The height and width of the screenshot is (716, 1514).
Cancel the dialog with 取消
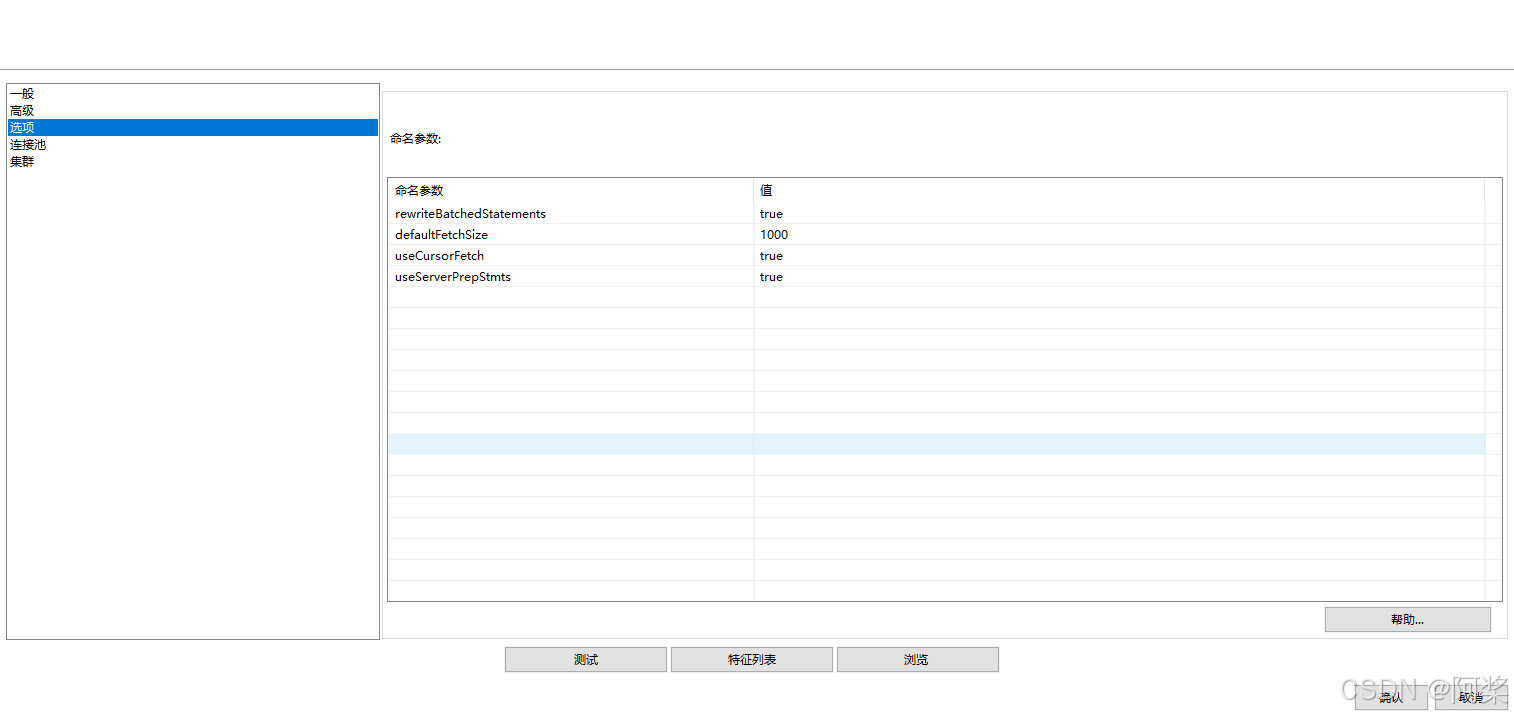point(1471,698)
